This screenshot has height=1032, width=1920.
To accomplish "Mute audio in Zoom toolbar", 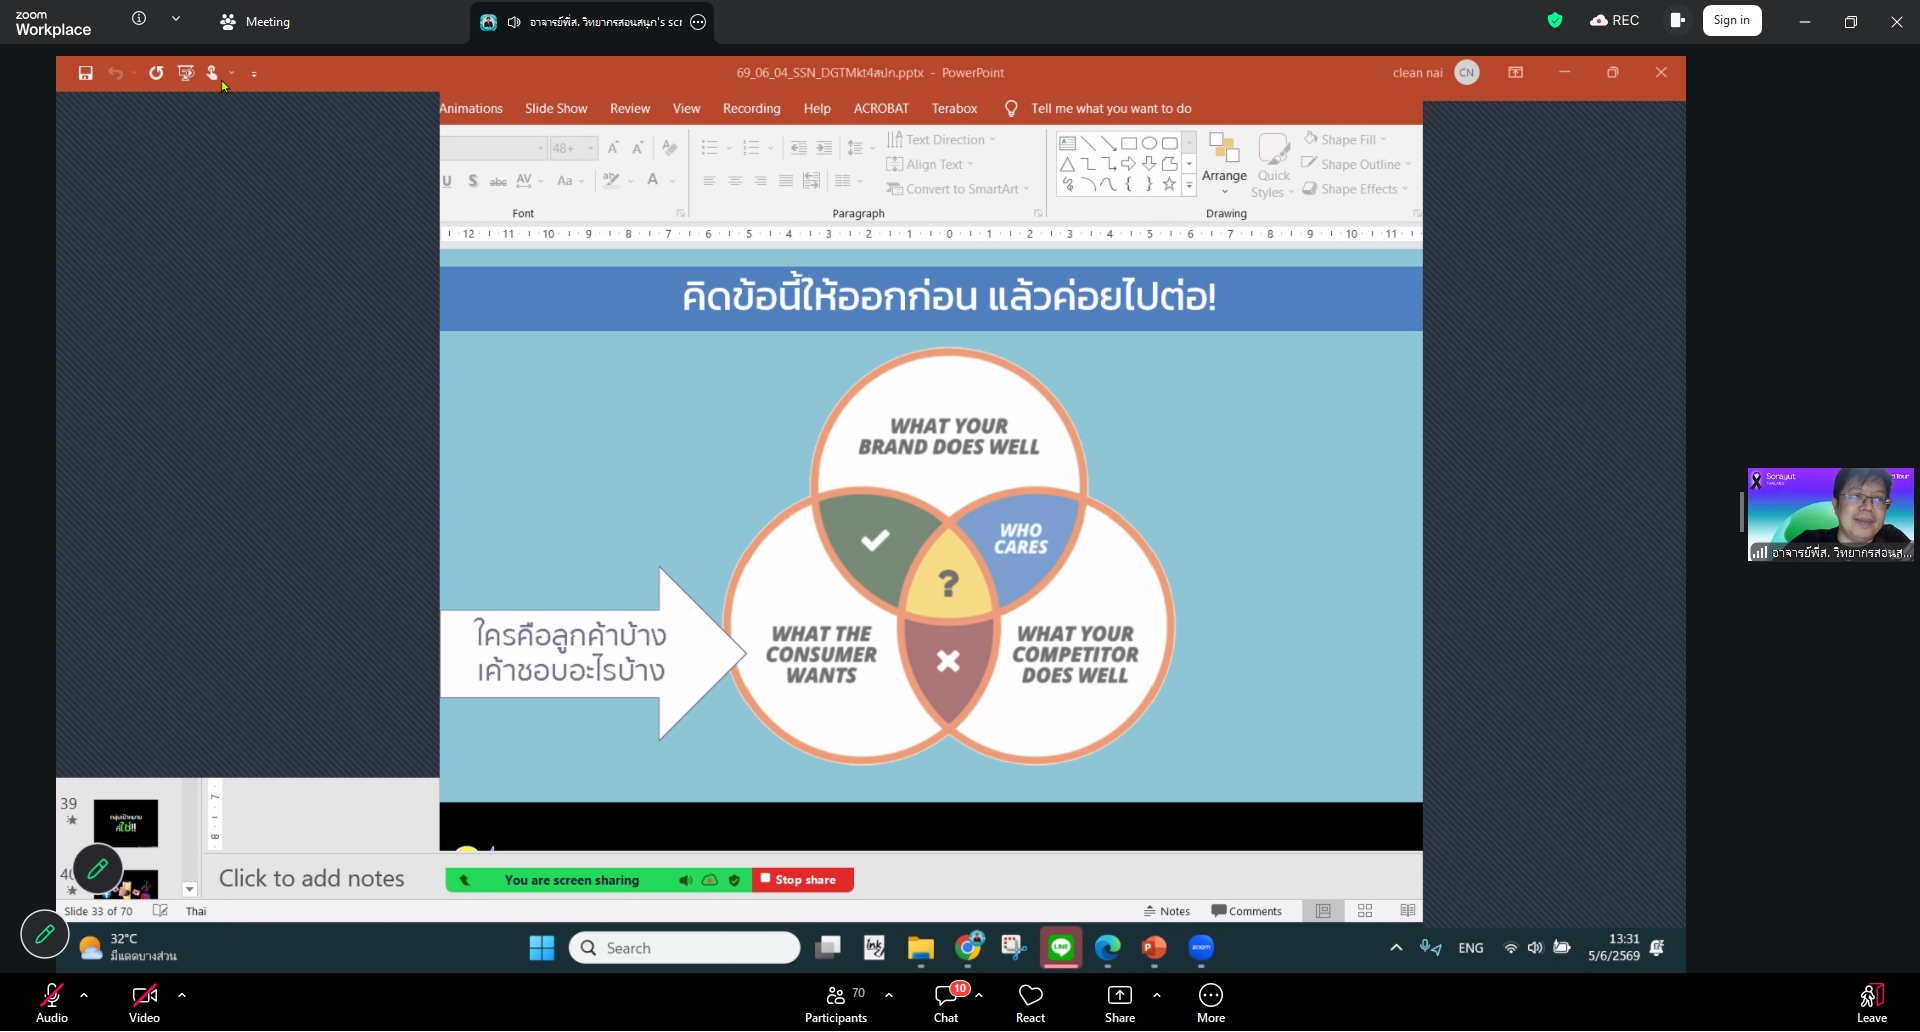I will (x=52, y=1004).
